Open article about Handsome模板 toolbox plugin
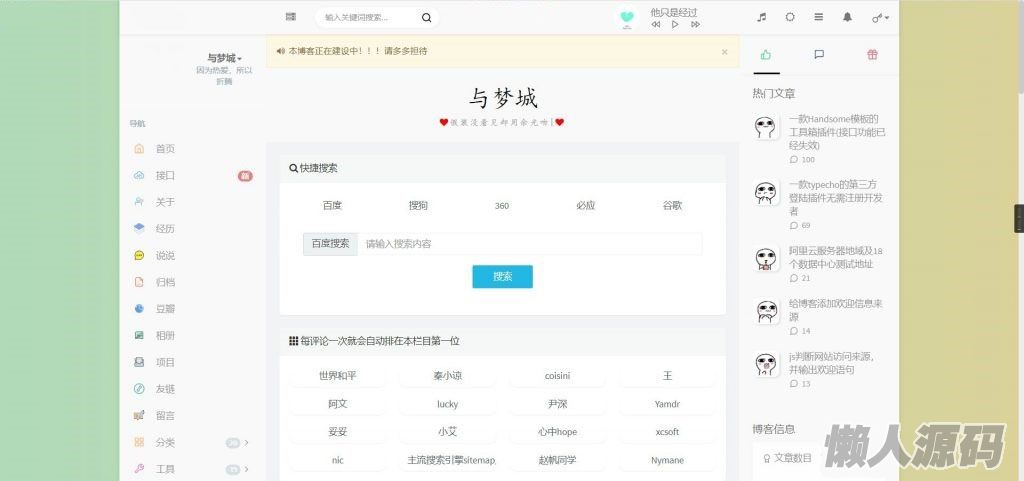1024x481 pixels. click(837, 132)
